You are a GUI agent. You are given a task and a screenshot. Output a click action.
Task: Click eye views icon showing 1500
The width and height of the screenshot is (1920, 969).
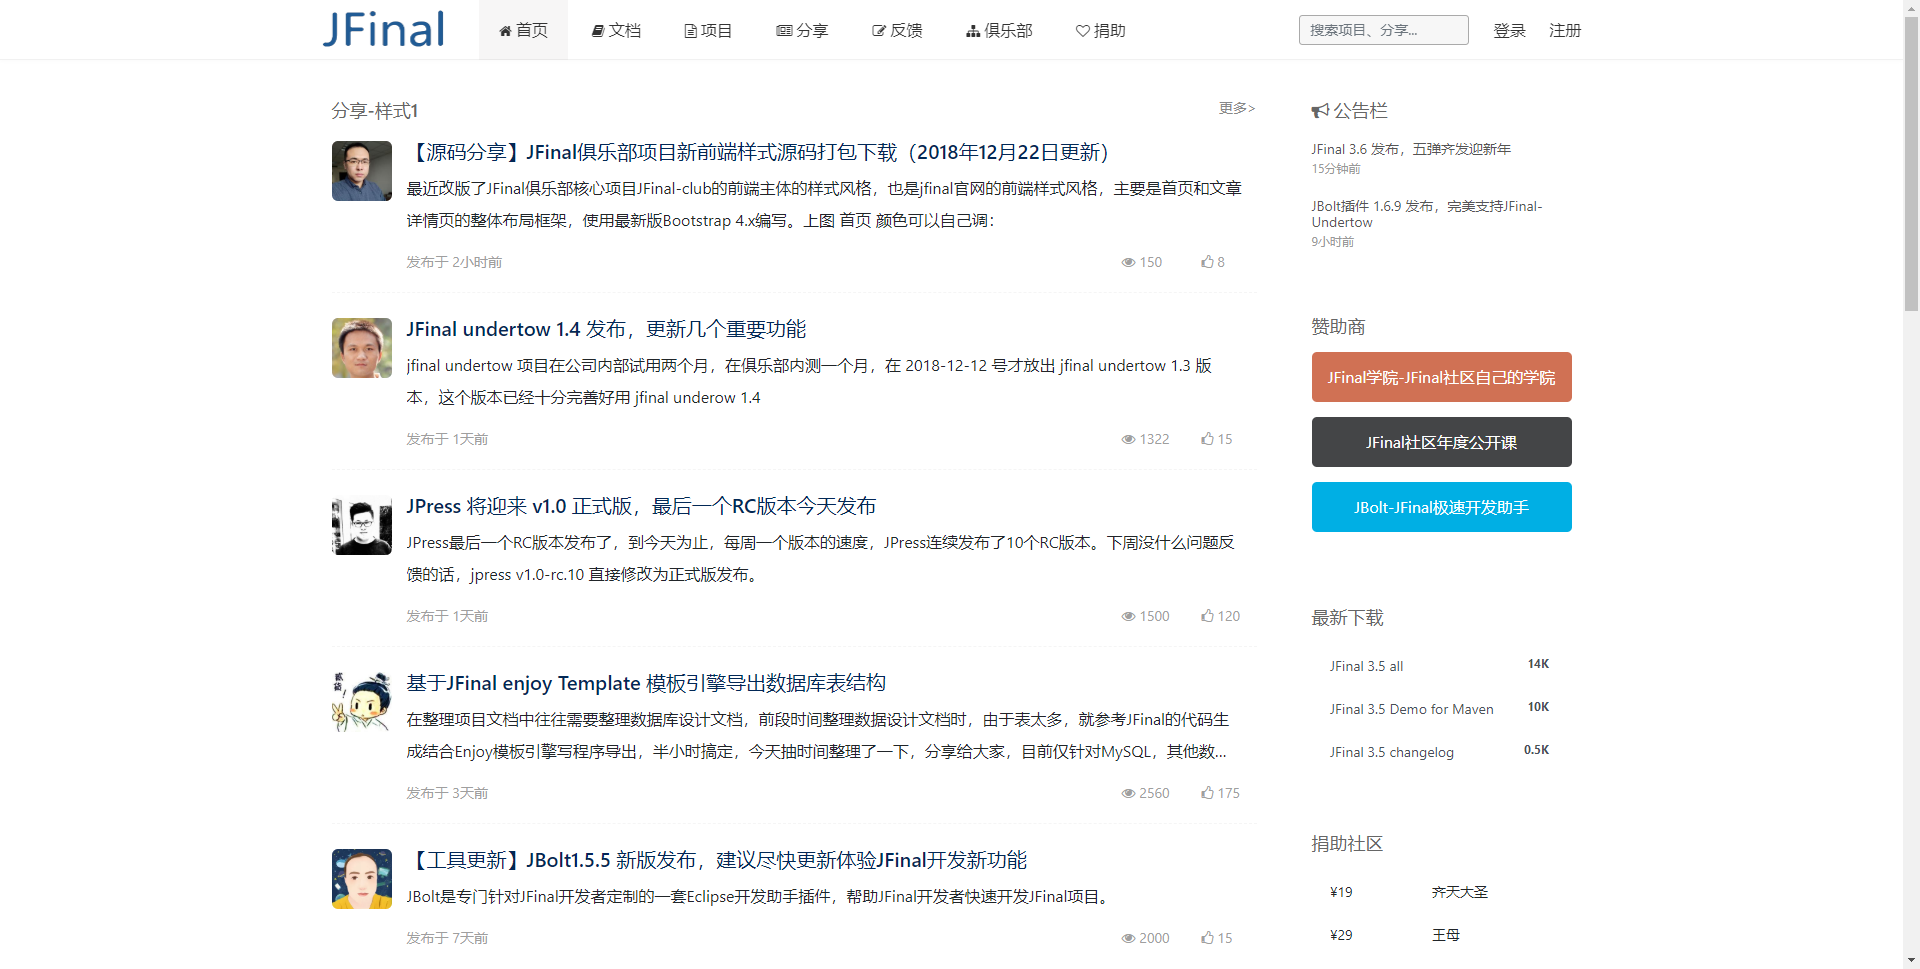tap(1128, 616)
